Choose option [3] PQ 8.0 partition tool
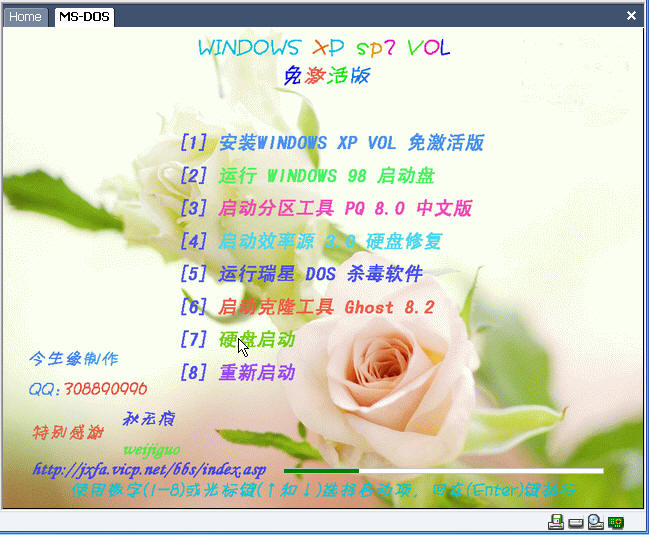 click(x=326, y=208)
